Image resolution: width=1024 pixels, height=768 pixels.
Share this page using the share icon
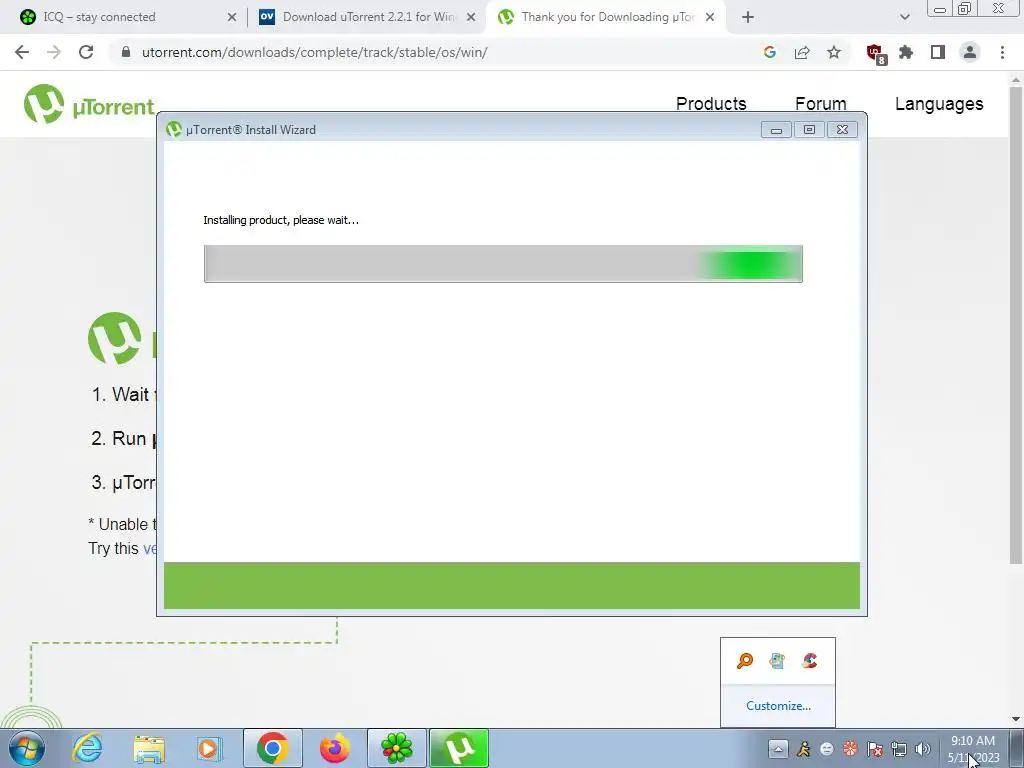(x=802, y=52)
